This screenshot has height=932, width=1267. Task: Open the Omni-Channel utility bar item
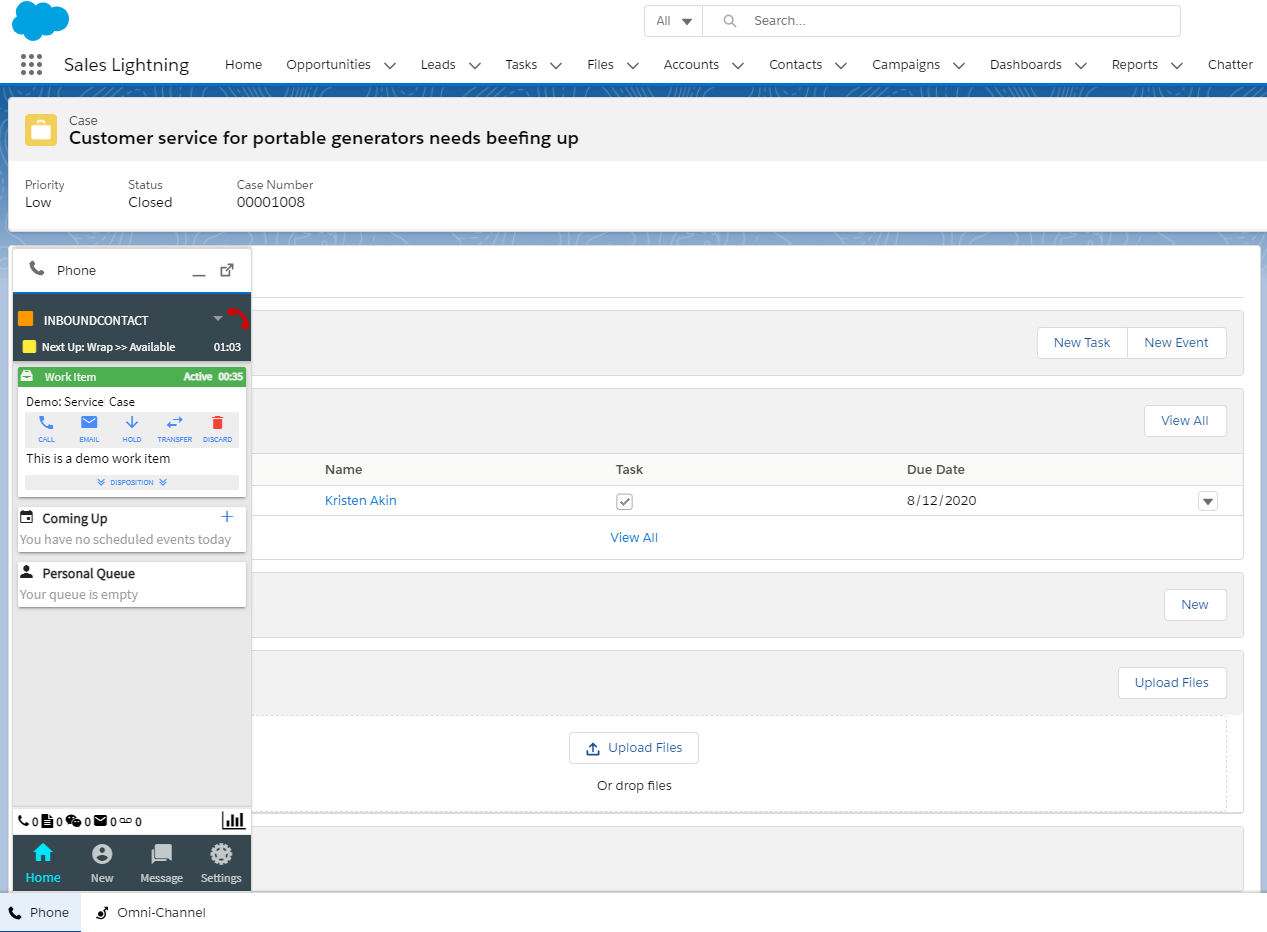pos(150,912)
